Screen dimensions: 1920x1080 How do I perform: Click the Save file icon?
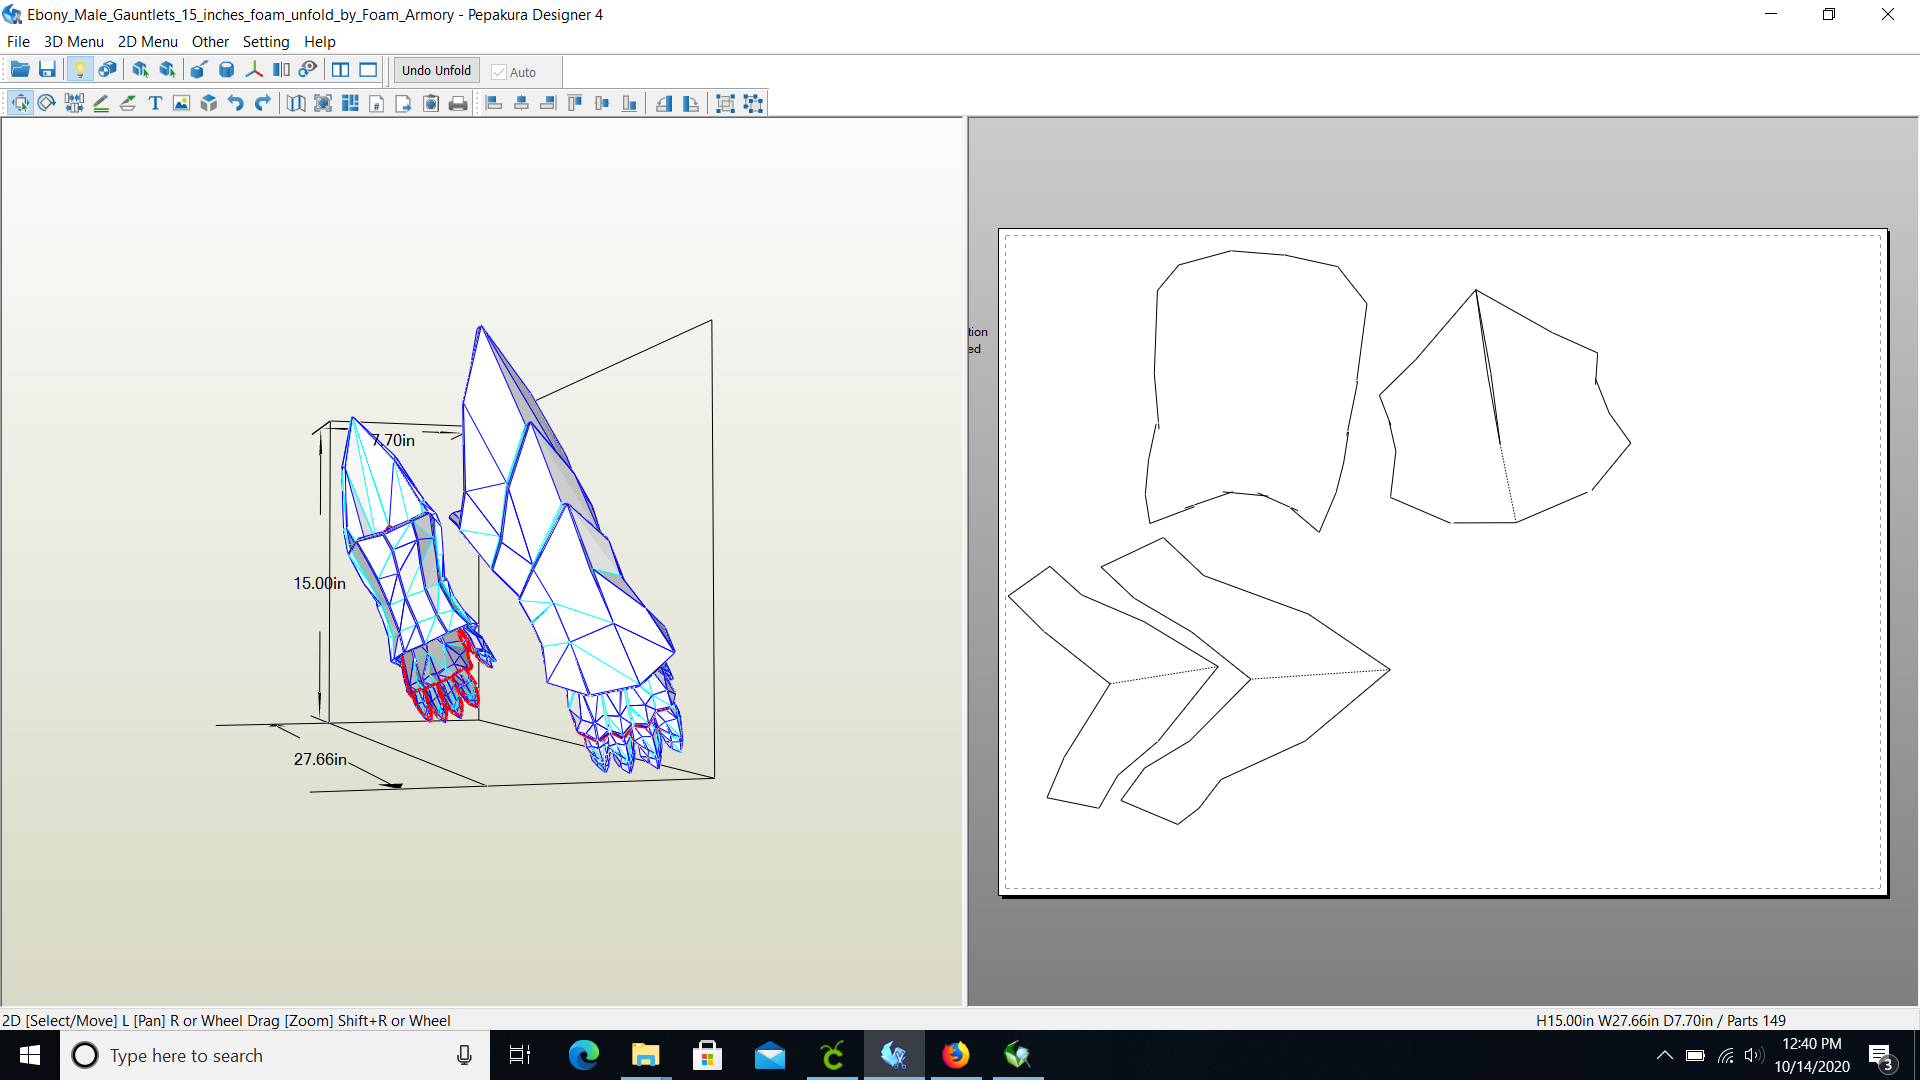[47, 69]
